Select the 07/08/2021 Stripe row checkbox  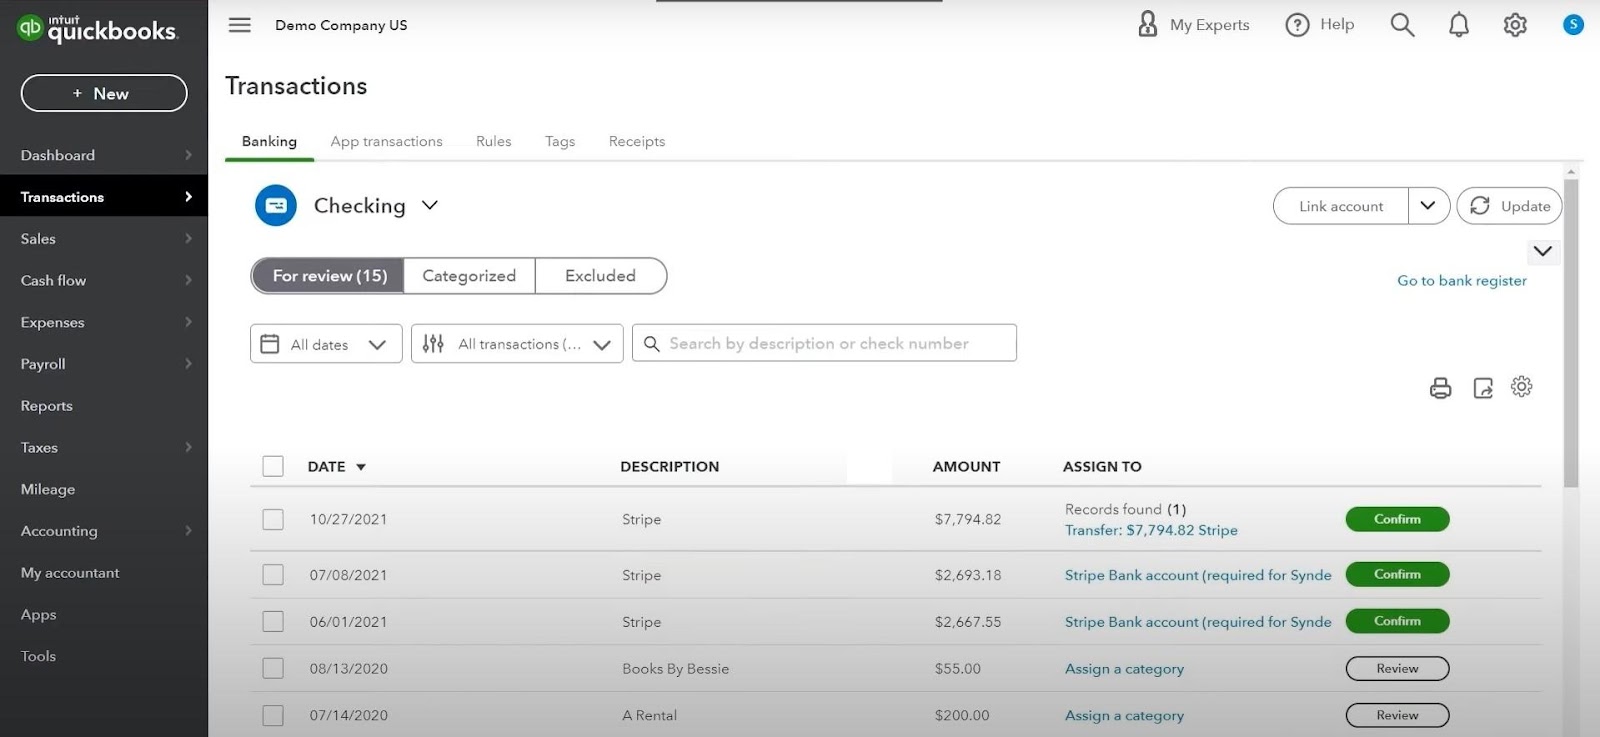pyautogui.click(x=273, y=575)
